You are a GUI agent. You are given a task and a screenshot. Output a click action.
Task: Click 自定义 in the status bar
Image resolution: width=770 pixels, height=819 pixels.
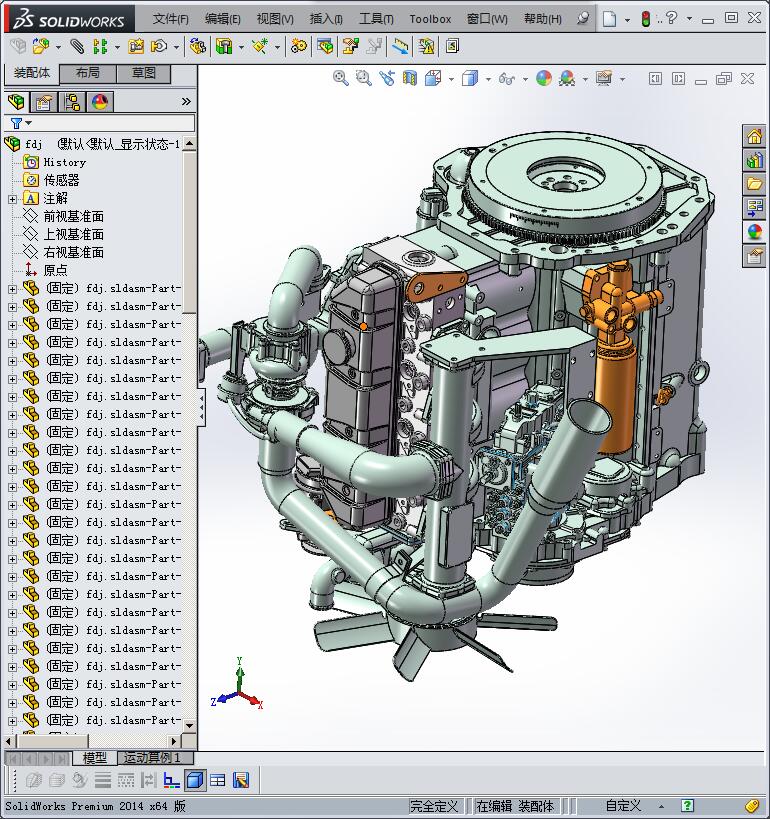[x=623, y=806]
